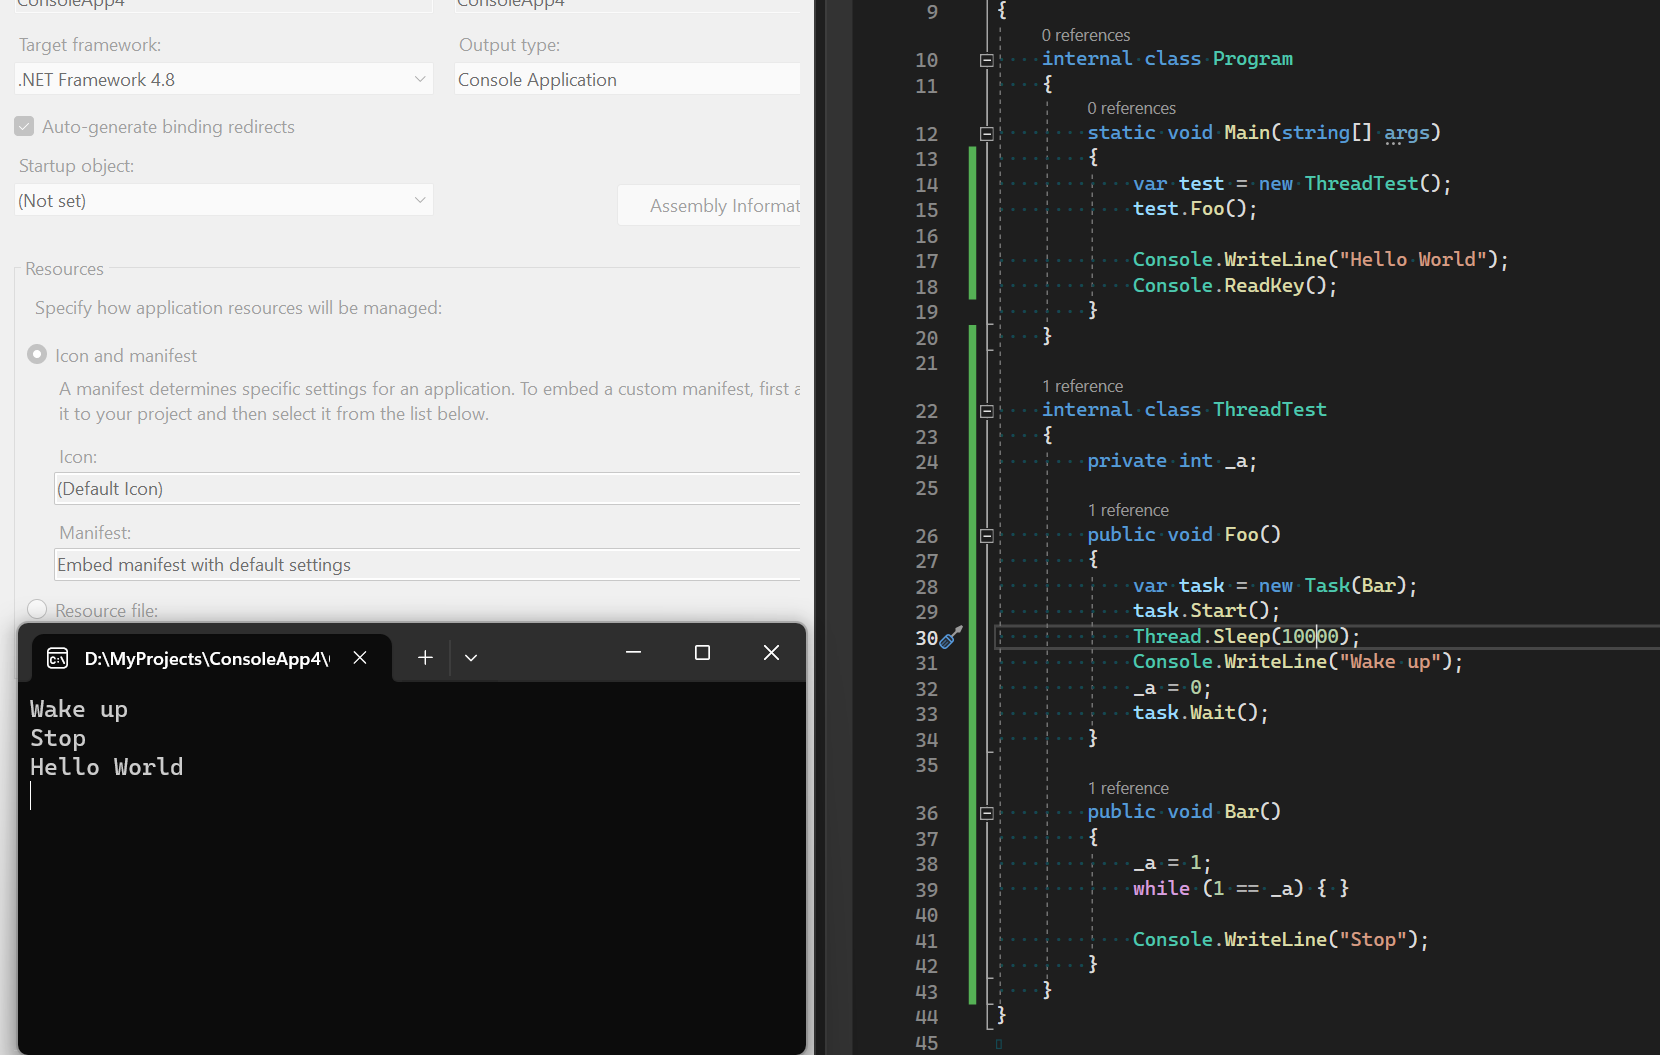Screen dimensions: 1660x1055
Task: Click the Assembly Information button
Action: click(710, 206)
